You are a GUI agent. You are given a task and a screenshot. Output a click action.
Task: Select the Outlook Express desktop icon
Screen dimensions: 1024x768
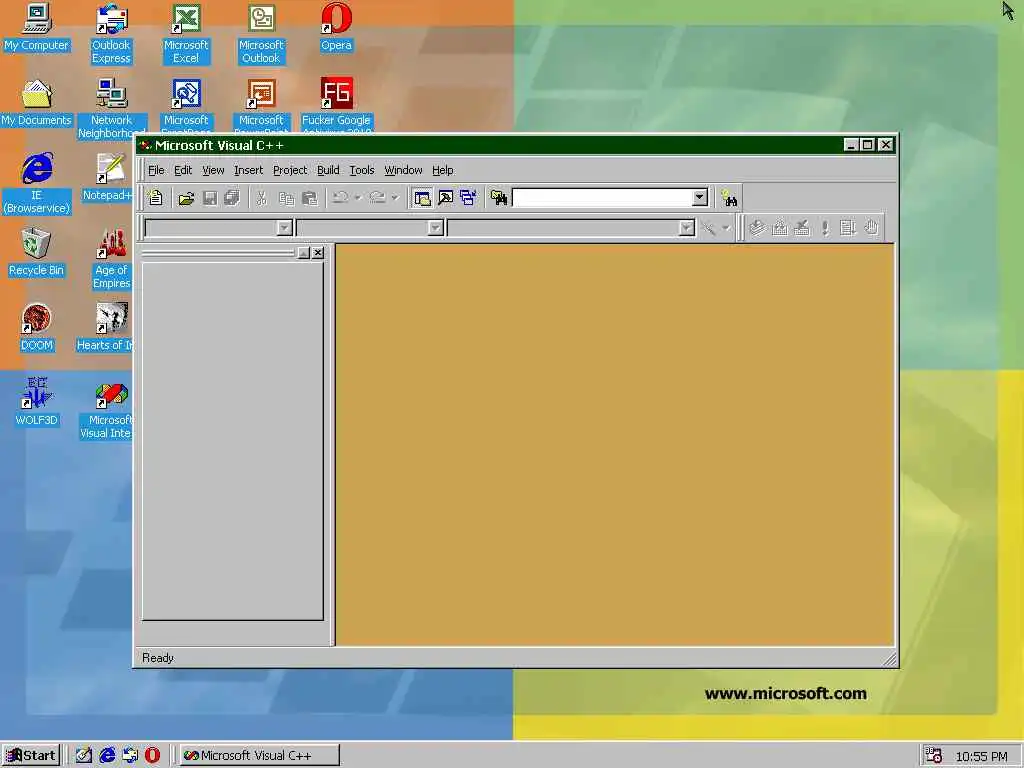pos(111,34)
